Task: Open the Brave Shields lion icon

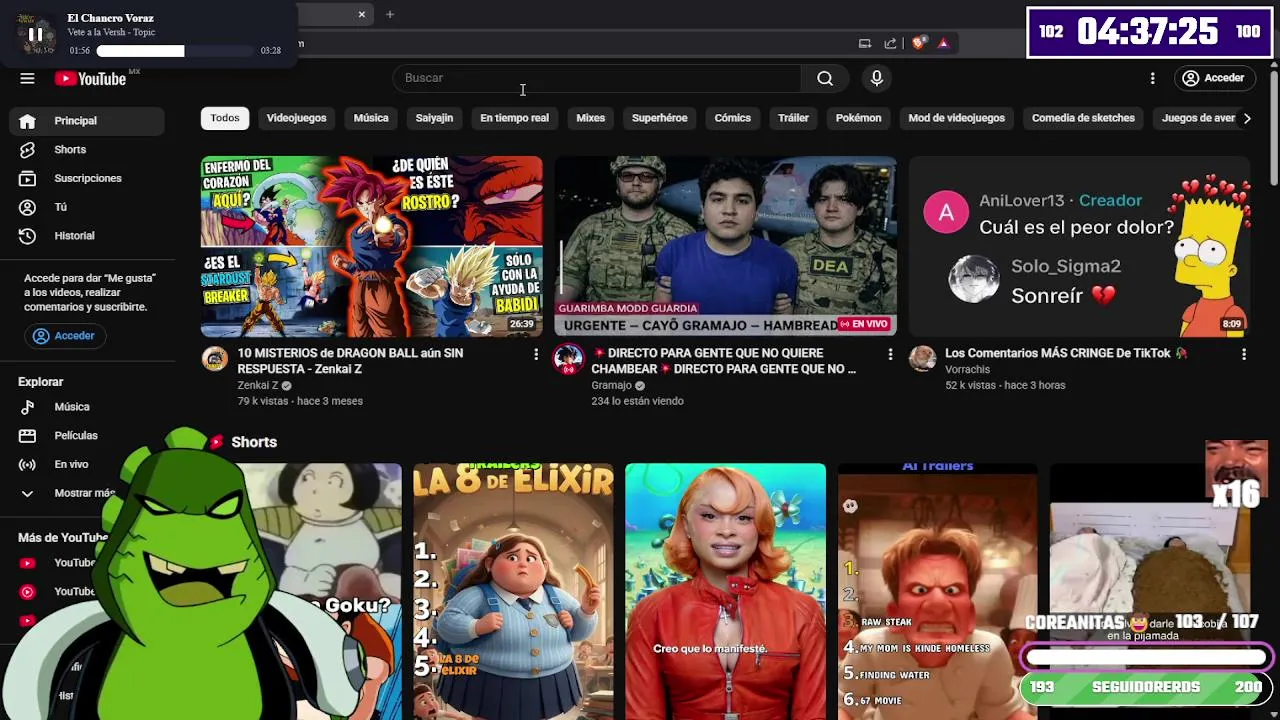Action: (x=918, y=43)
